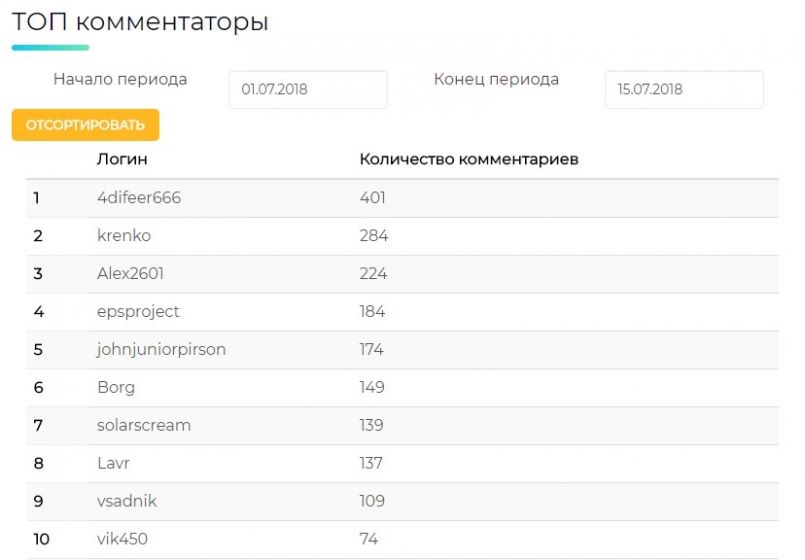Click comment count 284 for krenko
The height and width of the screenshot is (560, 805).
pos(374,236)
